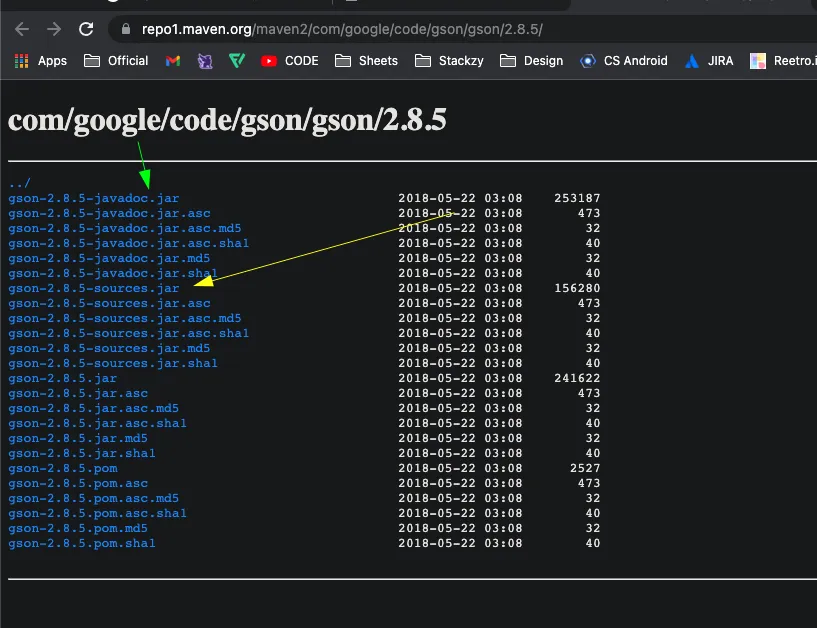Click the browser forward arrow

pyautogui.click(x=54, y=29)
